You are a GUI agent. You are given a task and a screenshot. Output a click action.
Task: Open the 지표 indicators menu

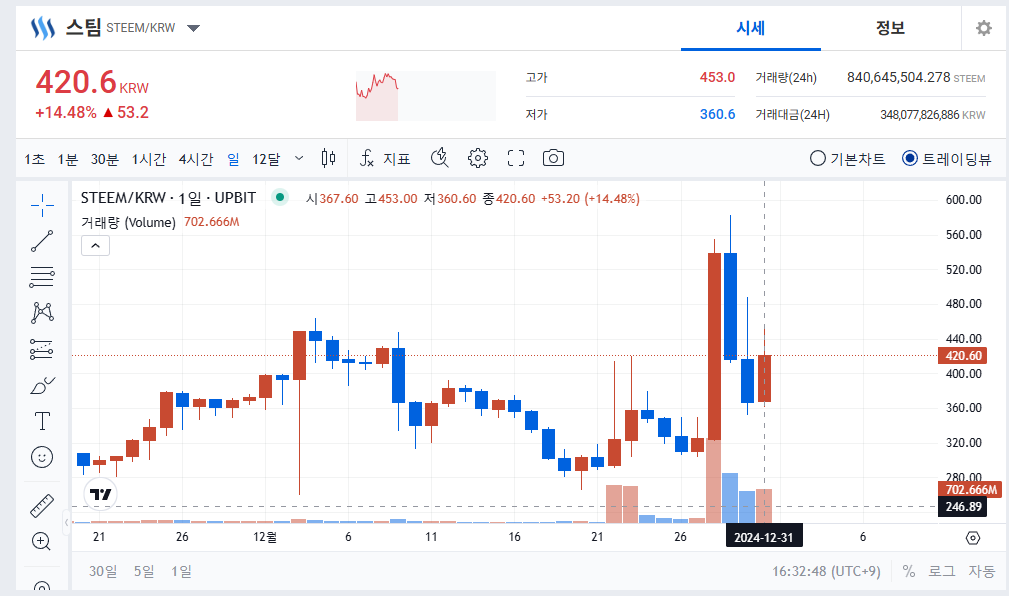385,158
